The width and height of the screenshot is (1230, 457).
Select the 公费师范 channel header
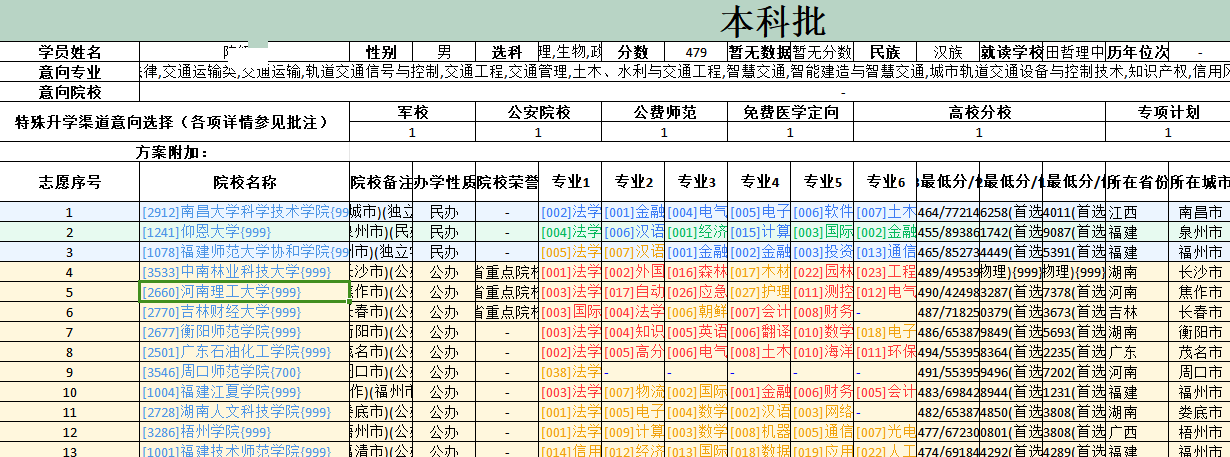(x=665, y=112)
